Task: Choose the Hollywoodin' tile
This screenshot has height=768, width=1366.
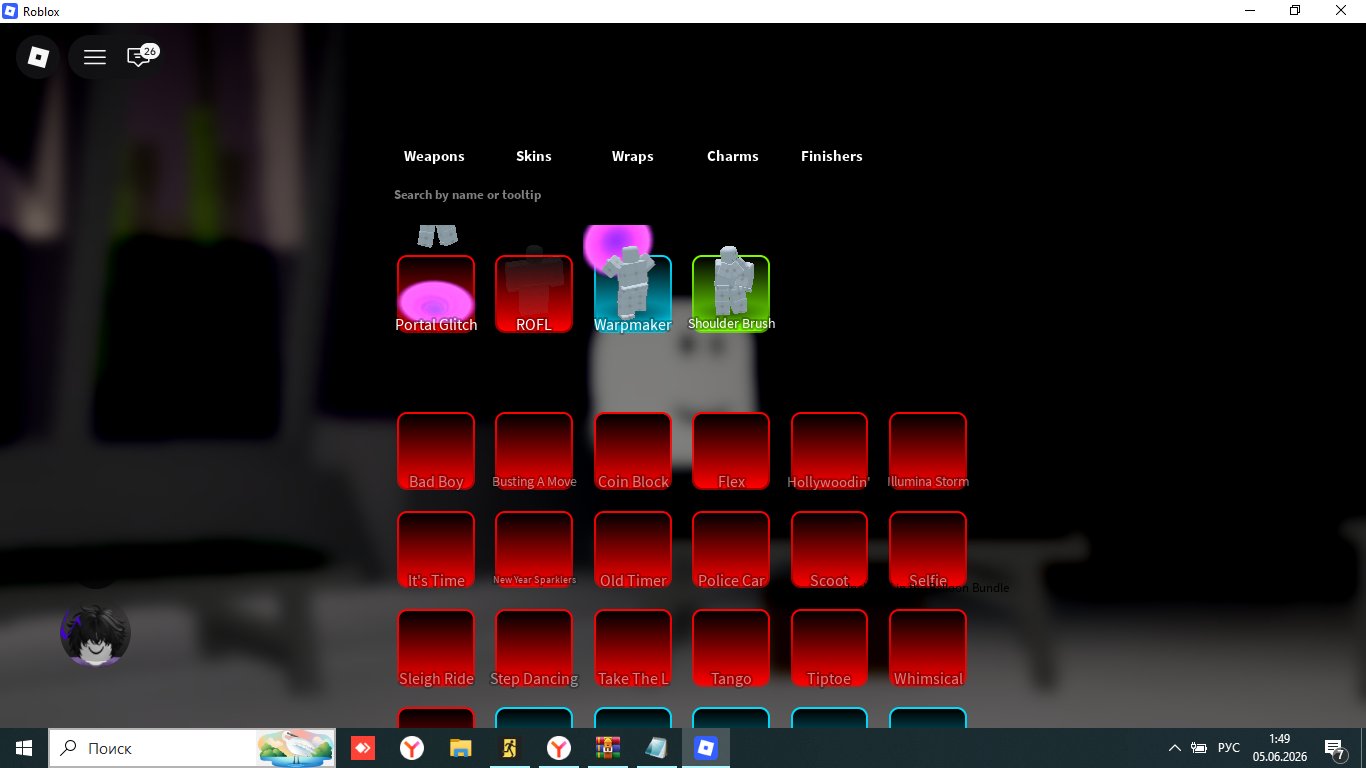Action: coord(829,451)
